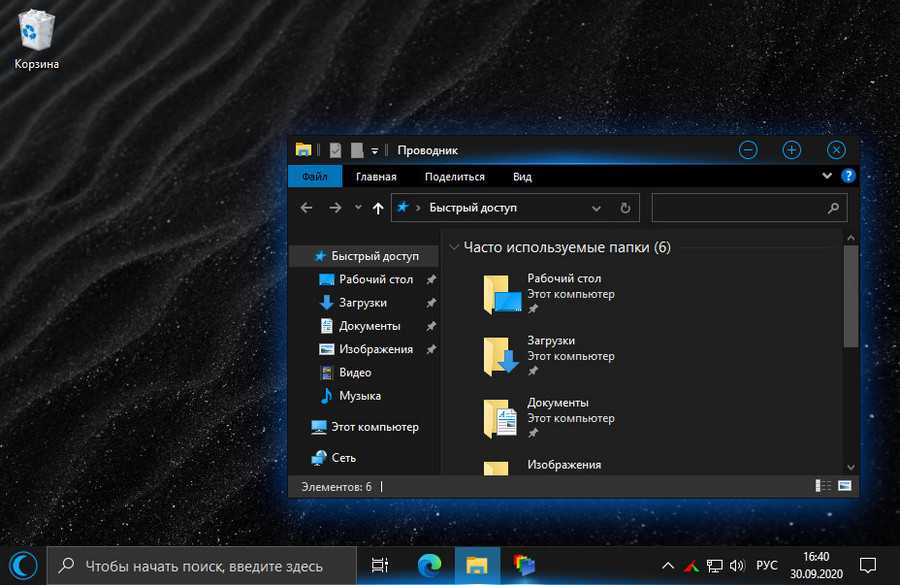Click the volume speaker tray icon
The width and height of the screenshot is (900, 585).
click(x=738, y=565)
